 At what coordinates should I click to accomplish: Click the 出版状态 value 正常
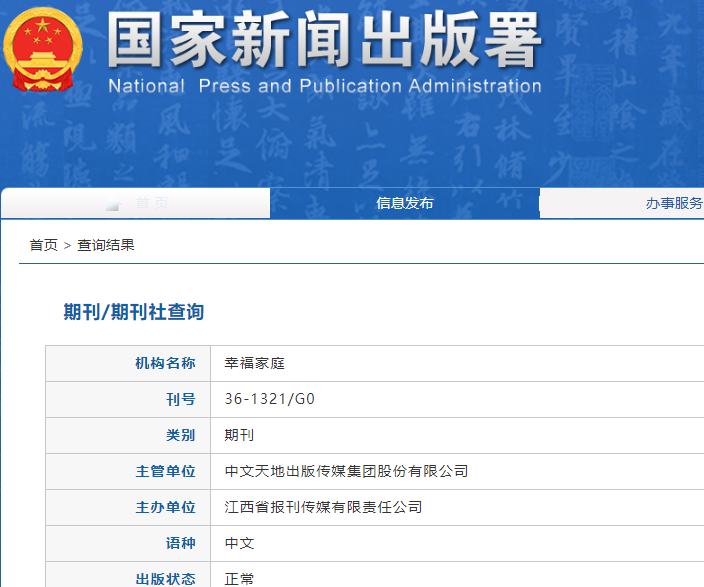tap(240, 578)
